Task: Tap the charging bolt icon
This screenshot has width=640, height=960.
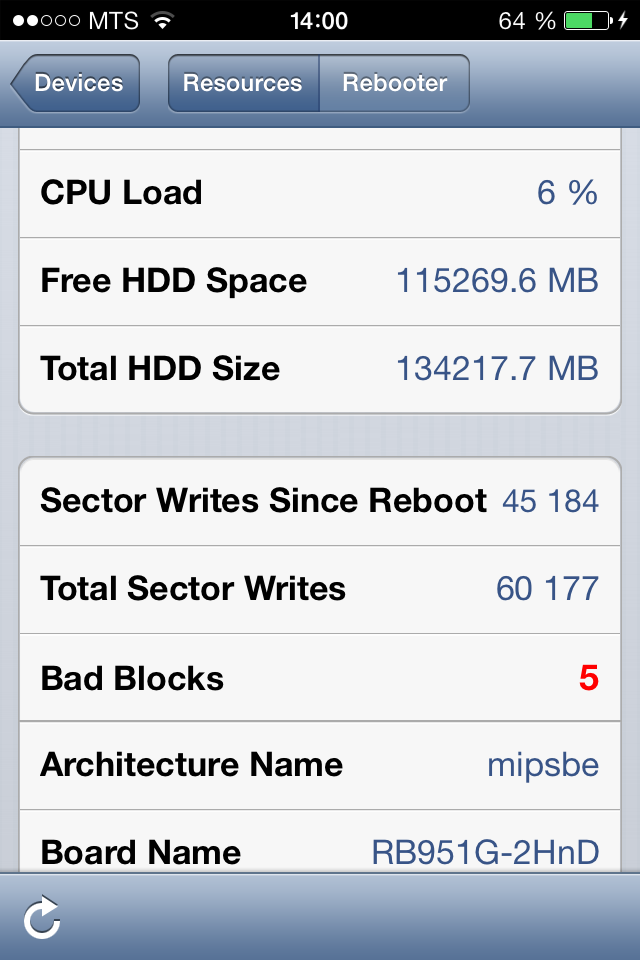Action: click(623, 21)
